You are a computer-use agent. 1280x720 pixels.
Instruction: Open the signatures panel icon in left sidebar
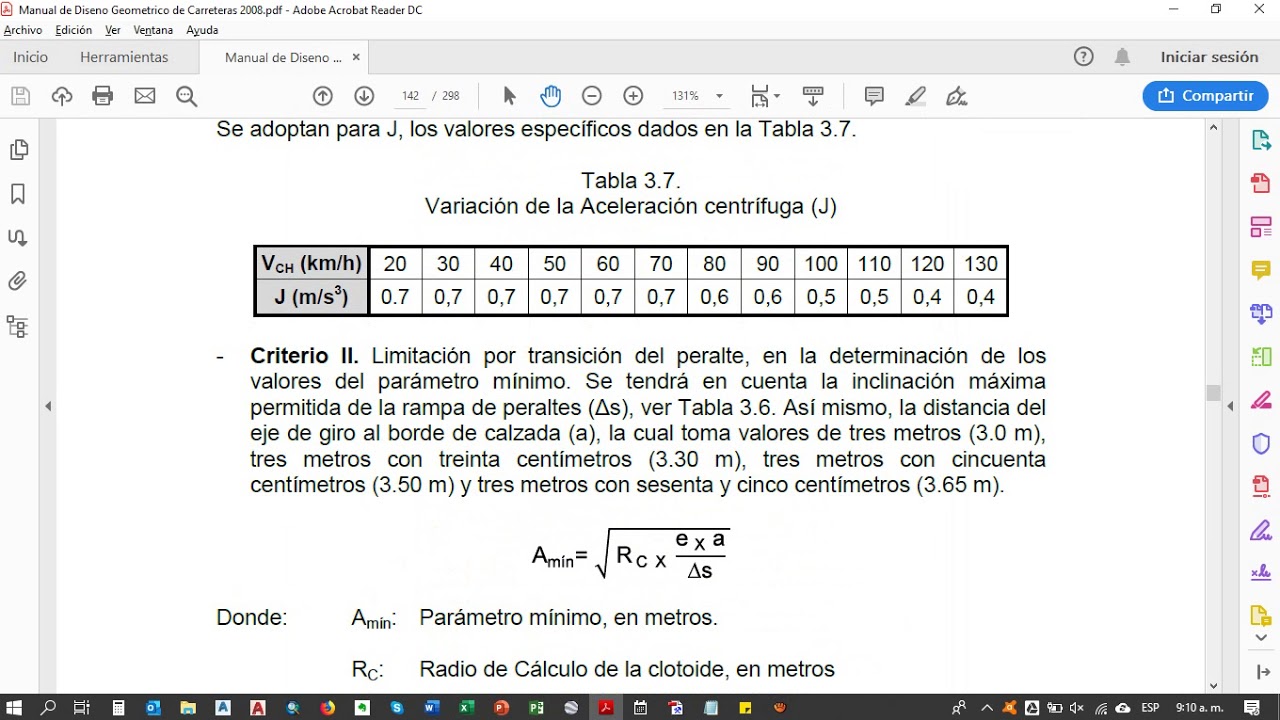(18, 238)
